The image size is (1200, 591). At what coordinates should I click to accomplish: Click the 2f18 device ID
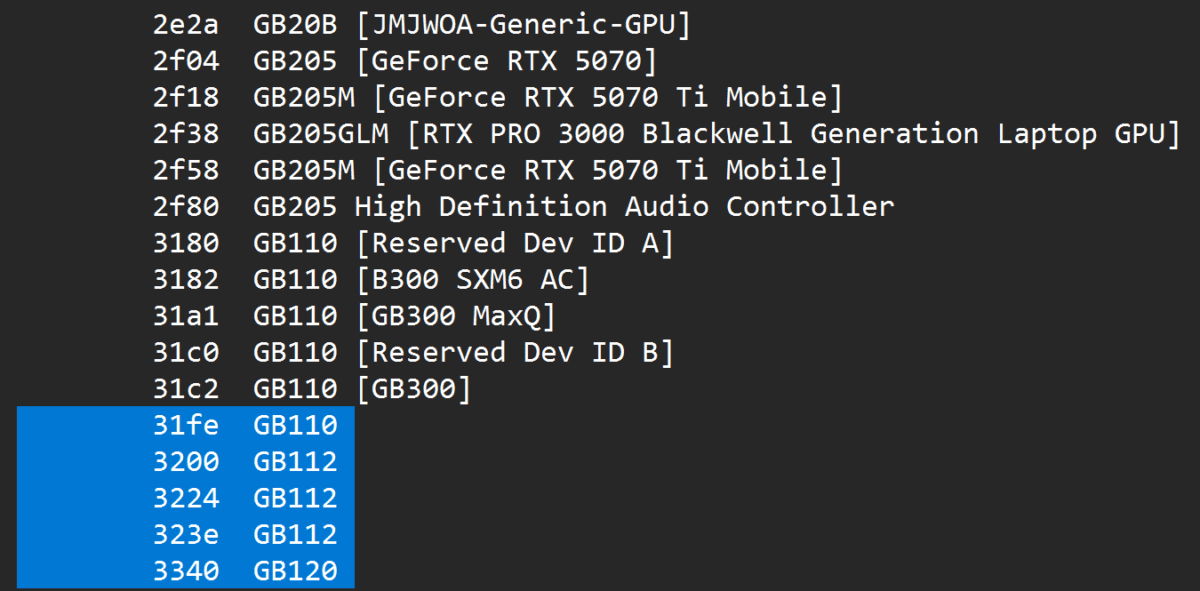pyautogui.click(x=186, y=98)
